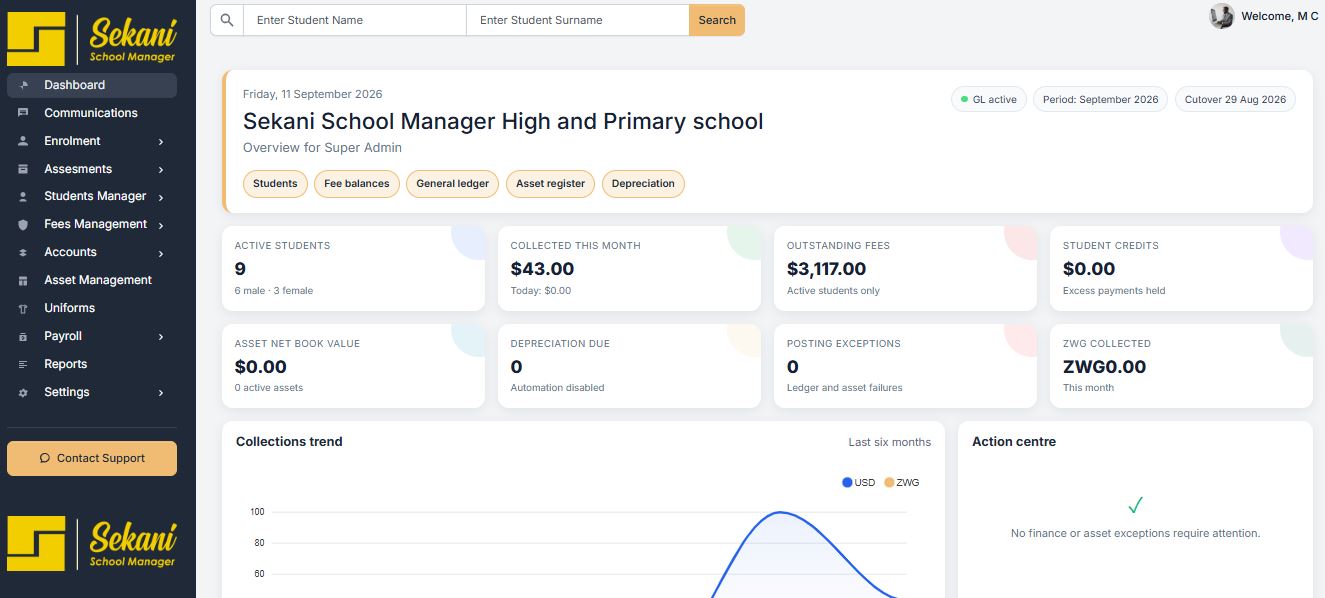Click the Enrolment person icon
Screen dimensions: 1325x598
point(23,141)
